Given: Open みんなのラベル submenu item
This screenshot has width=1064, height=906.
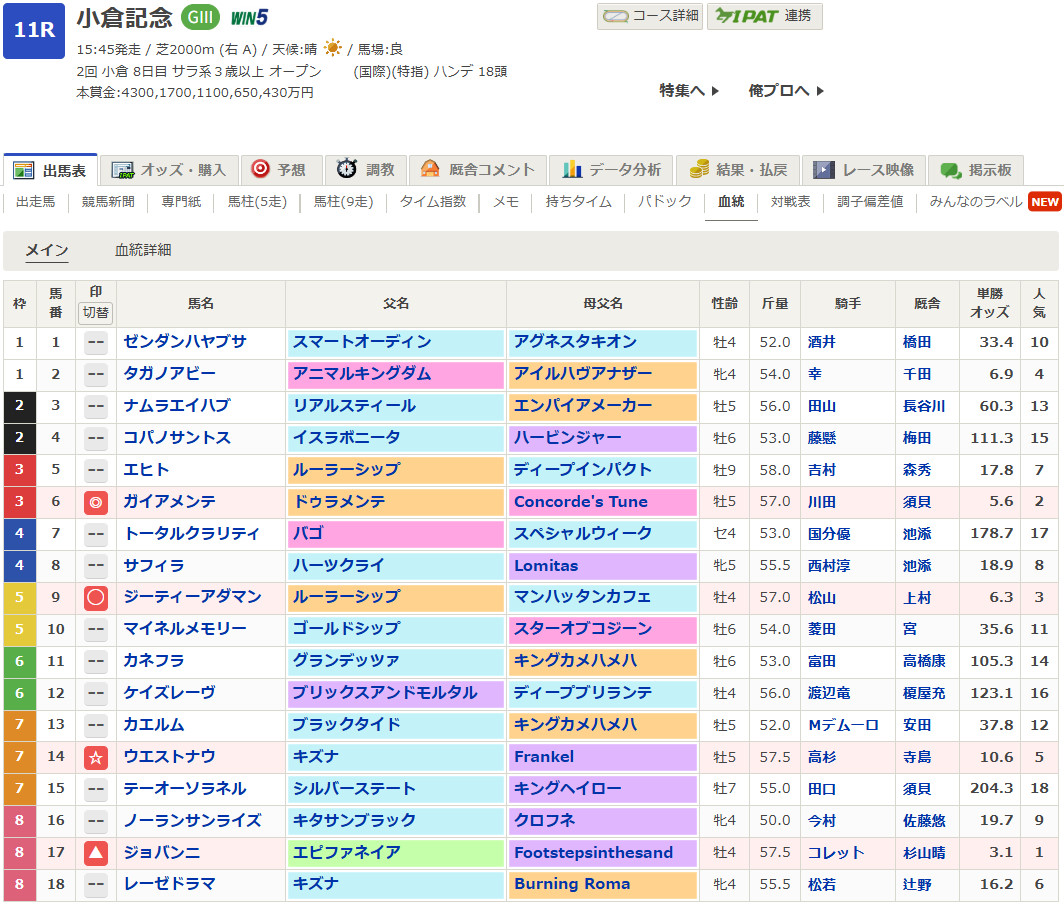Looking at the screenshot, I should [x=976, y=202].
